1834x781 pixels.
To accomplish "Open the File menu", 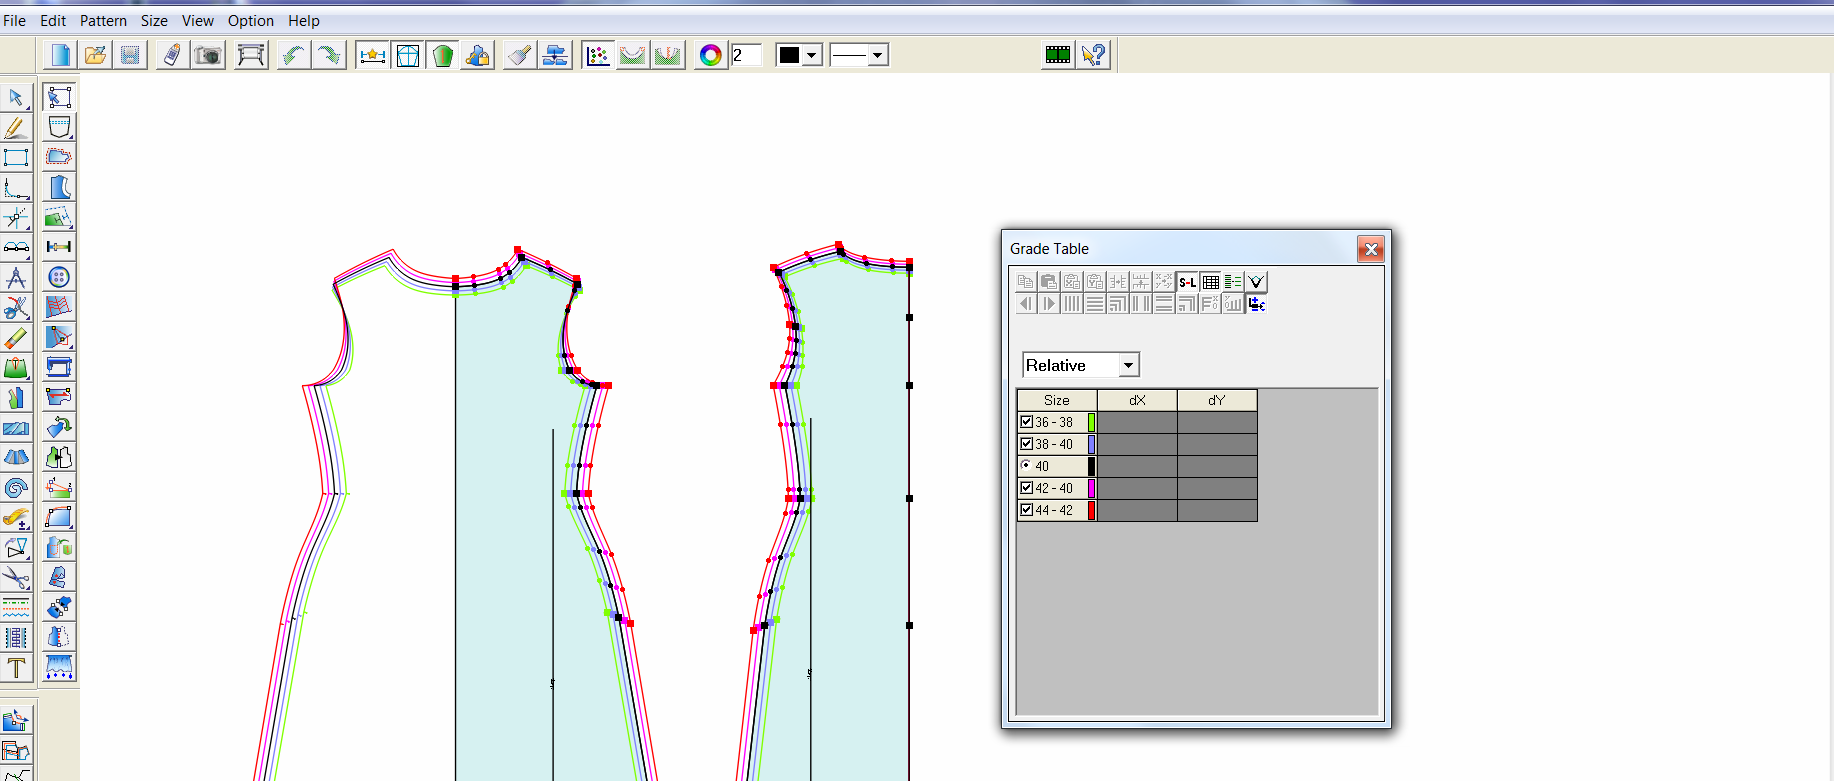I will (x=14, y=20).
